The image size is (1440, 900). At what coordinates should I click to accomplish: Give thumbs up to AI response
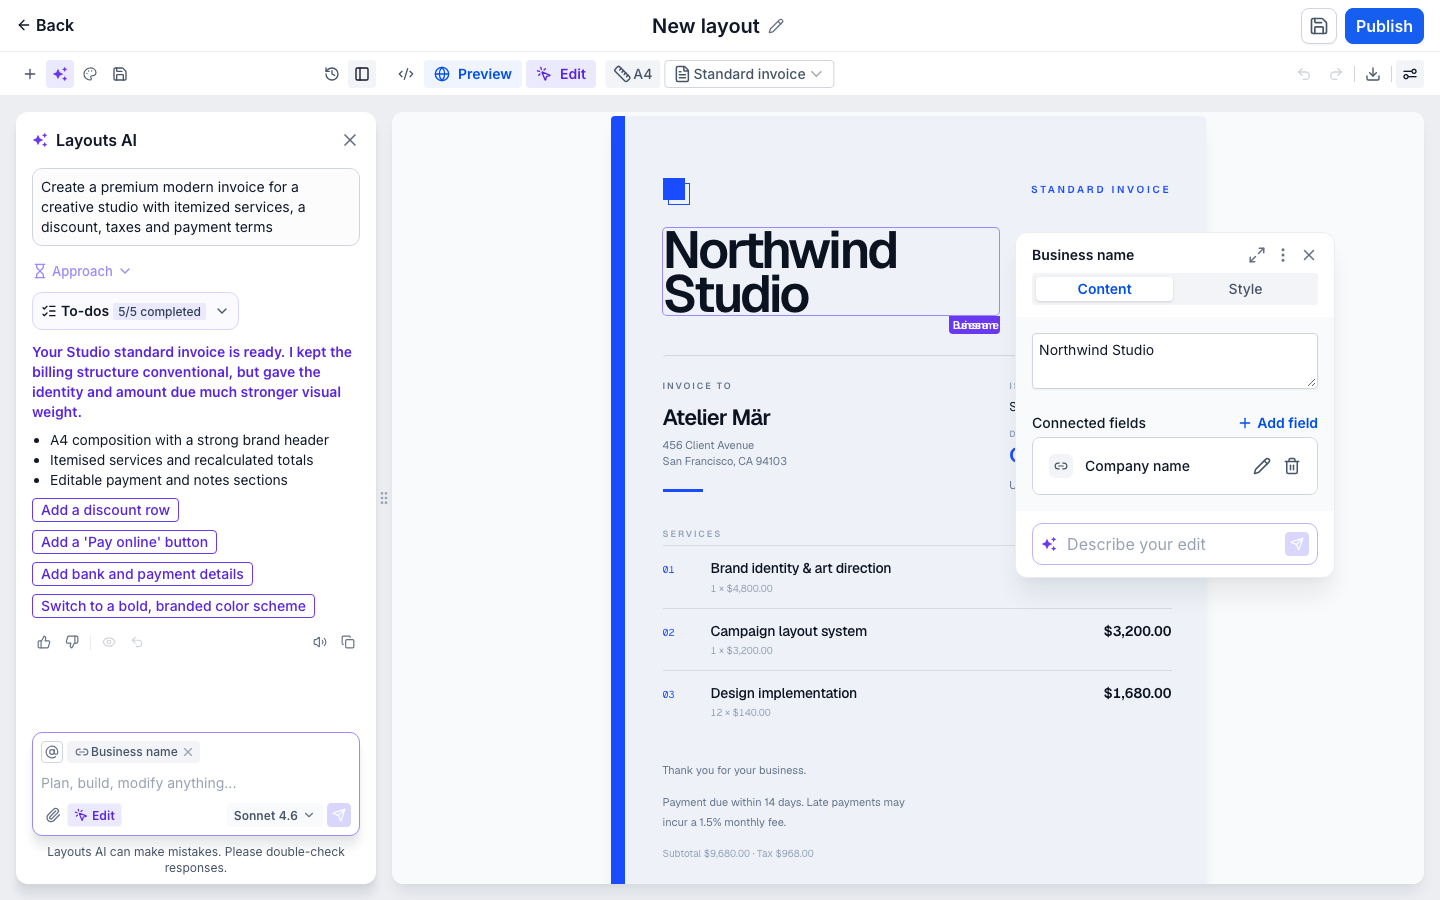click(x=44, y=642)
